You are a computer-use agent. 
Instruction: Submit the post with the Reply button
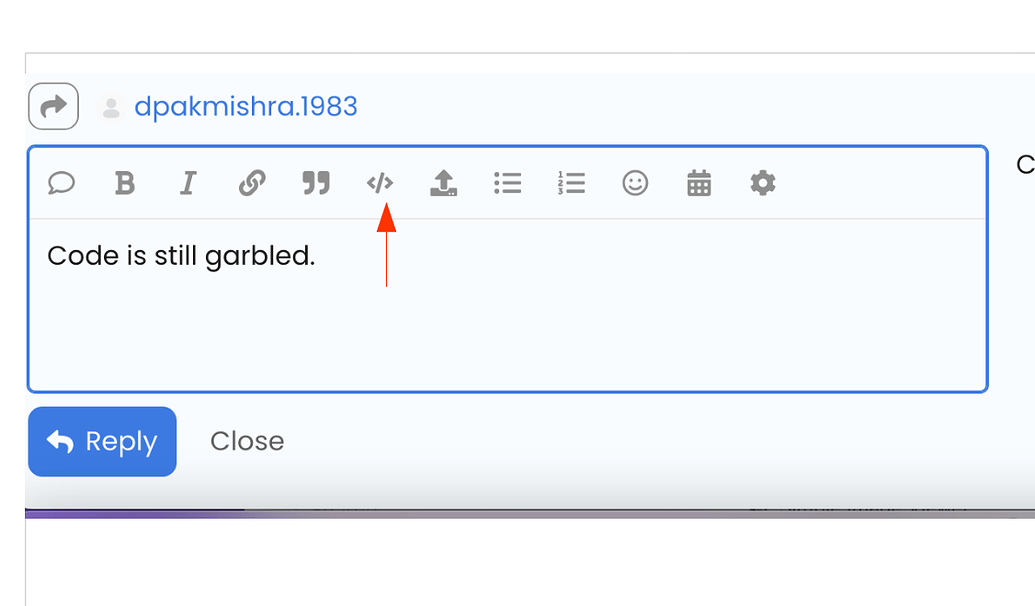(x=102, y=442)
